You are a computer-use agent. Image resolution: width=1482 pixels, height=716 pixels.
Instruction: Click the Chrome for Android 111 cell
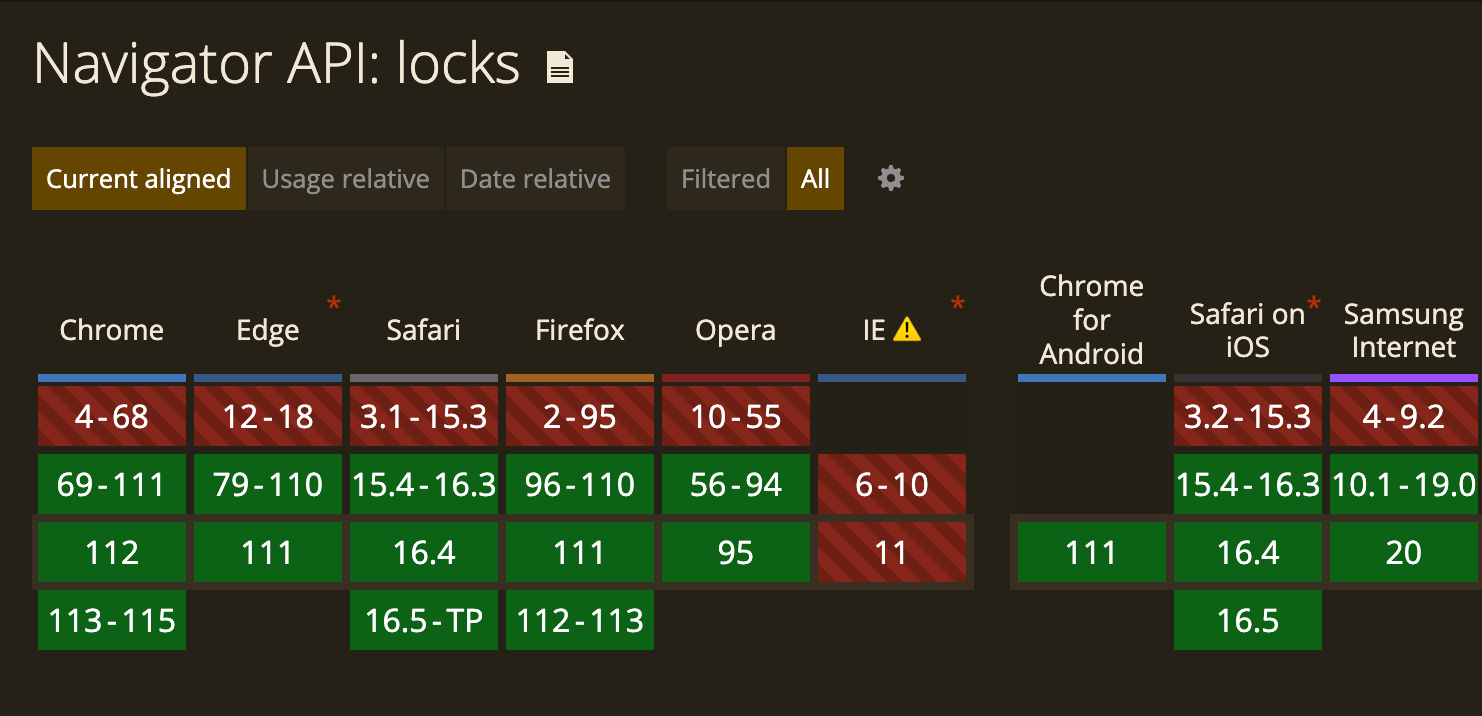1092,553
